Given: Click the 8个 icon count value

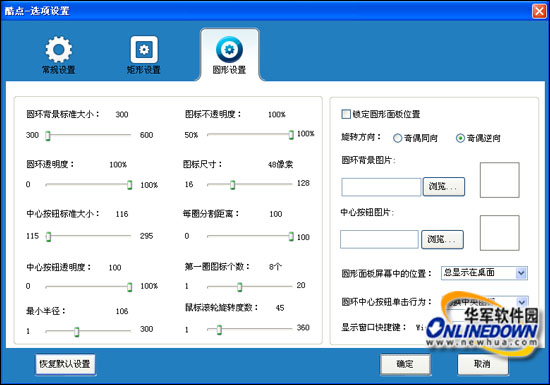Looking at the screenshot, I should click(x=275, y=267).
